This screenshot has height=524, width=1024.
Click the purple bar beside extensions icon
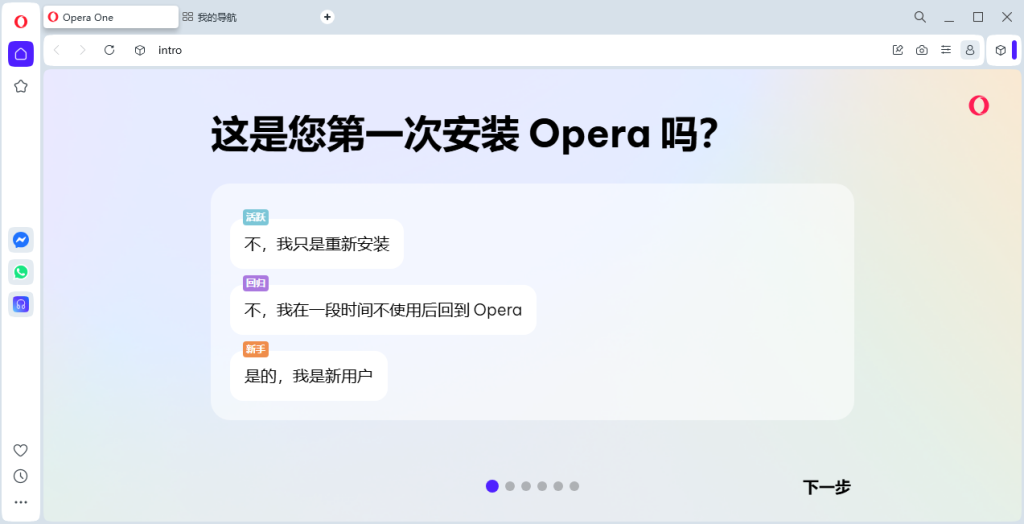[x=1014, y=50]
